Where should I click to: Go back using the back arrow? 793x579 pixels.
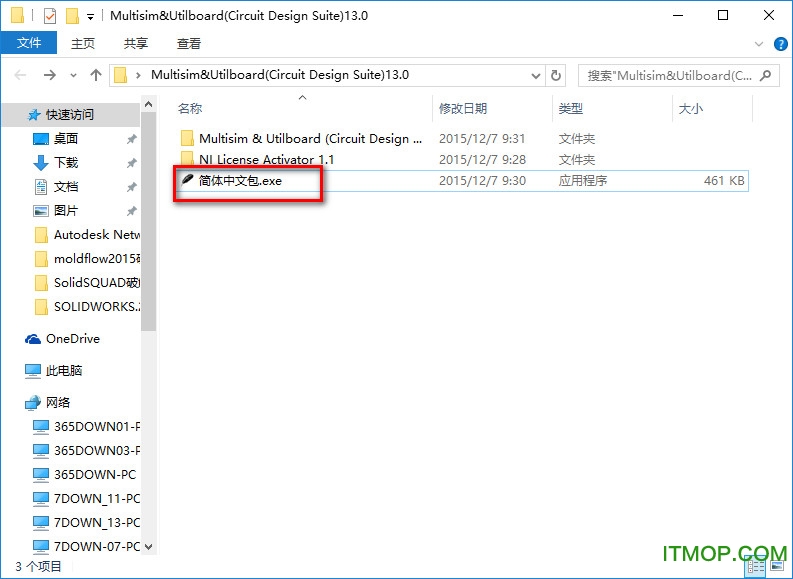20,75
